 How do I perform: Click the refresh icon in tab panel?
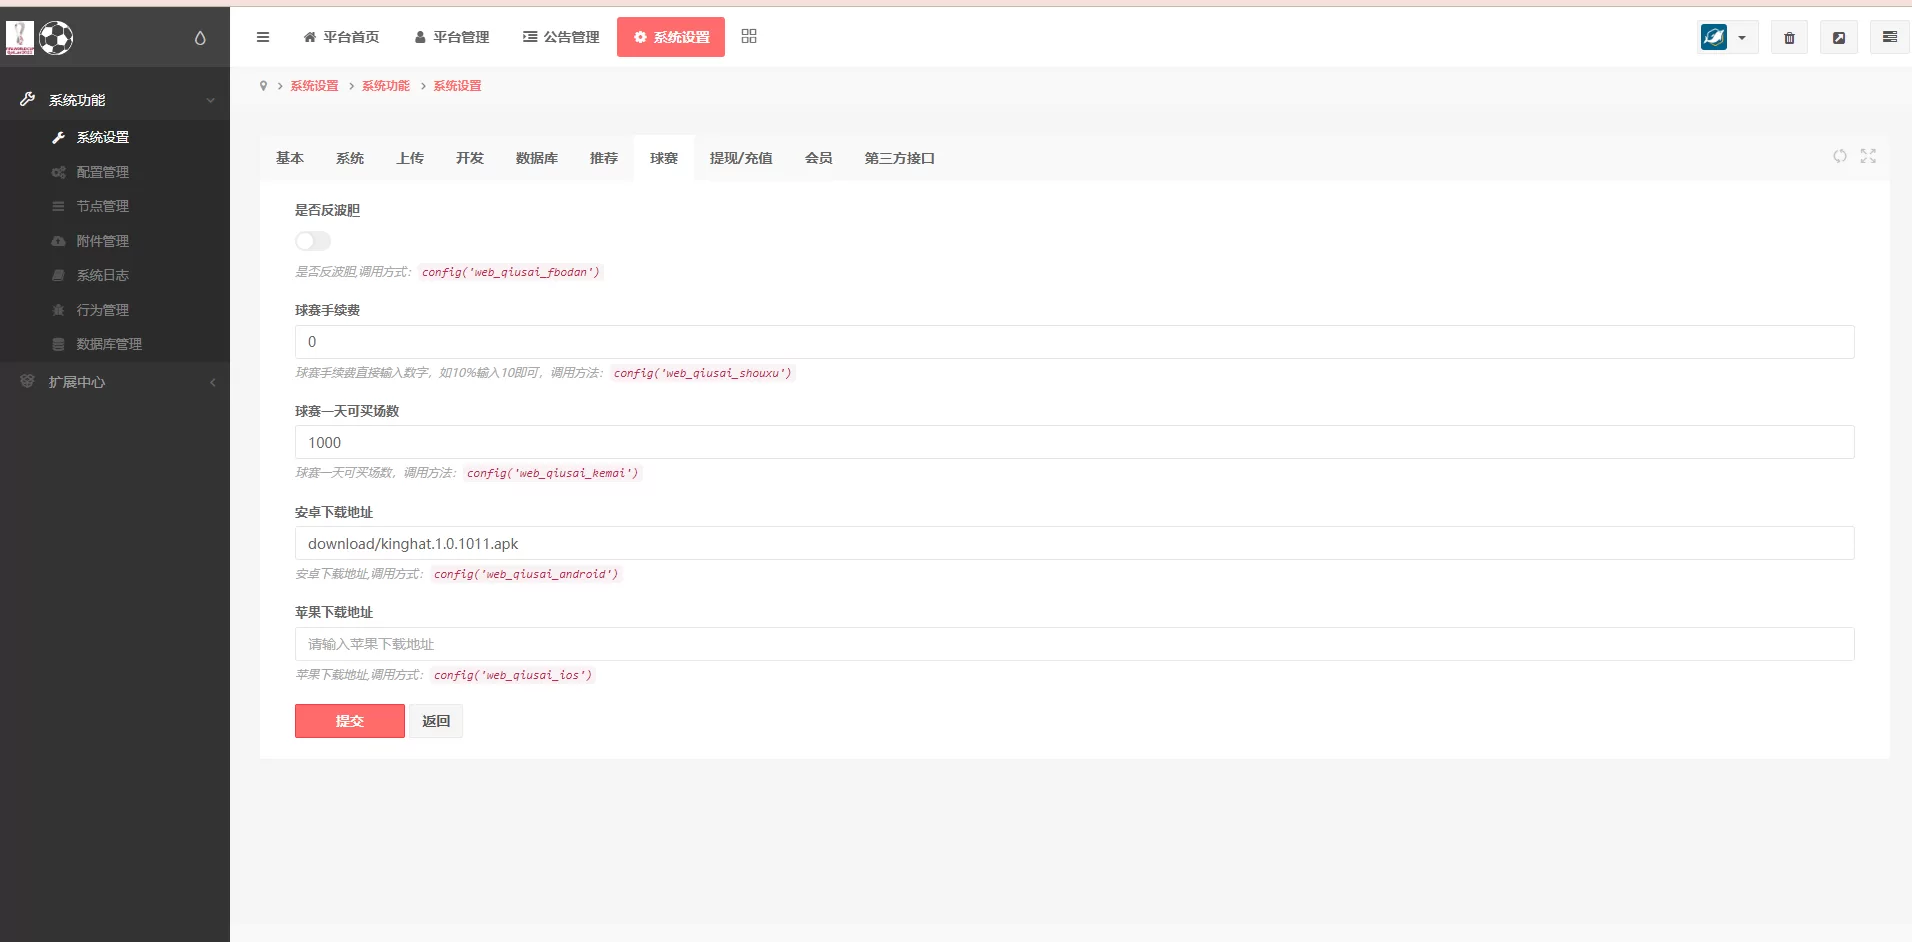click(1840, 156)
